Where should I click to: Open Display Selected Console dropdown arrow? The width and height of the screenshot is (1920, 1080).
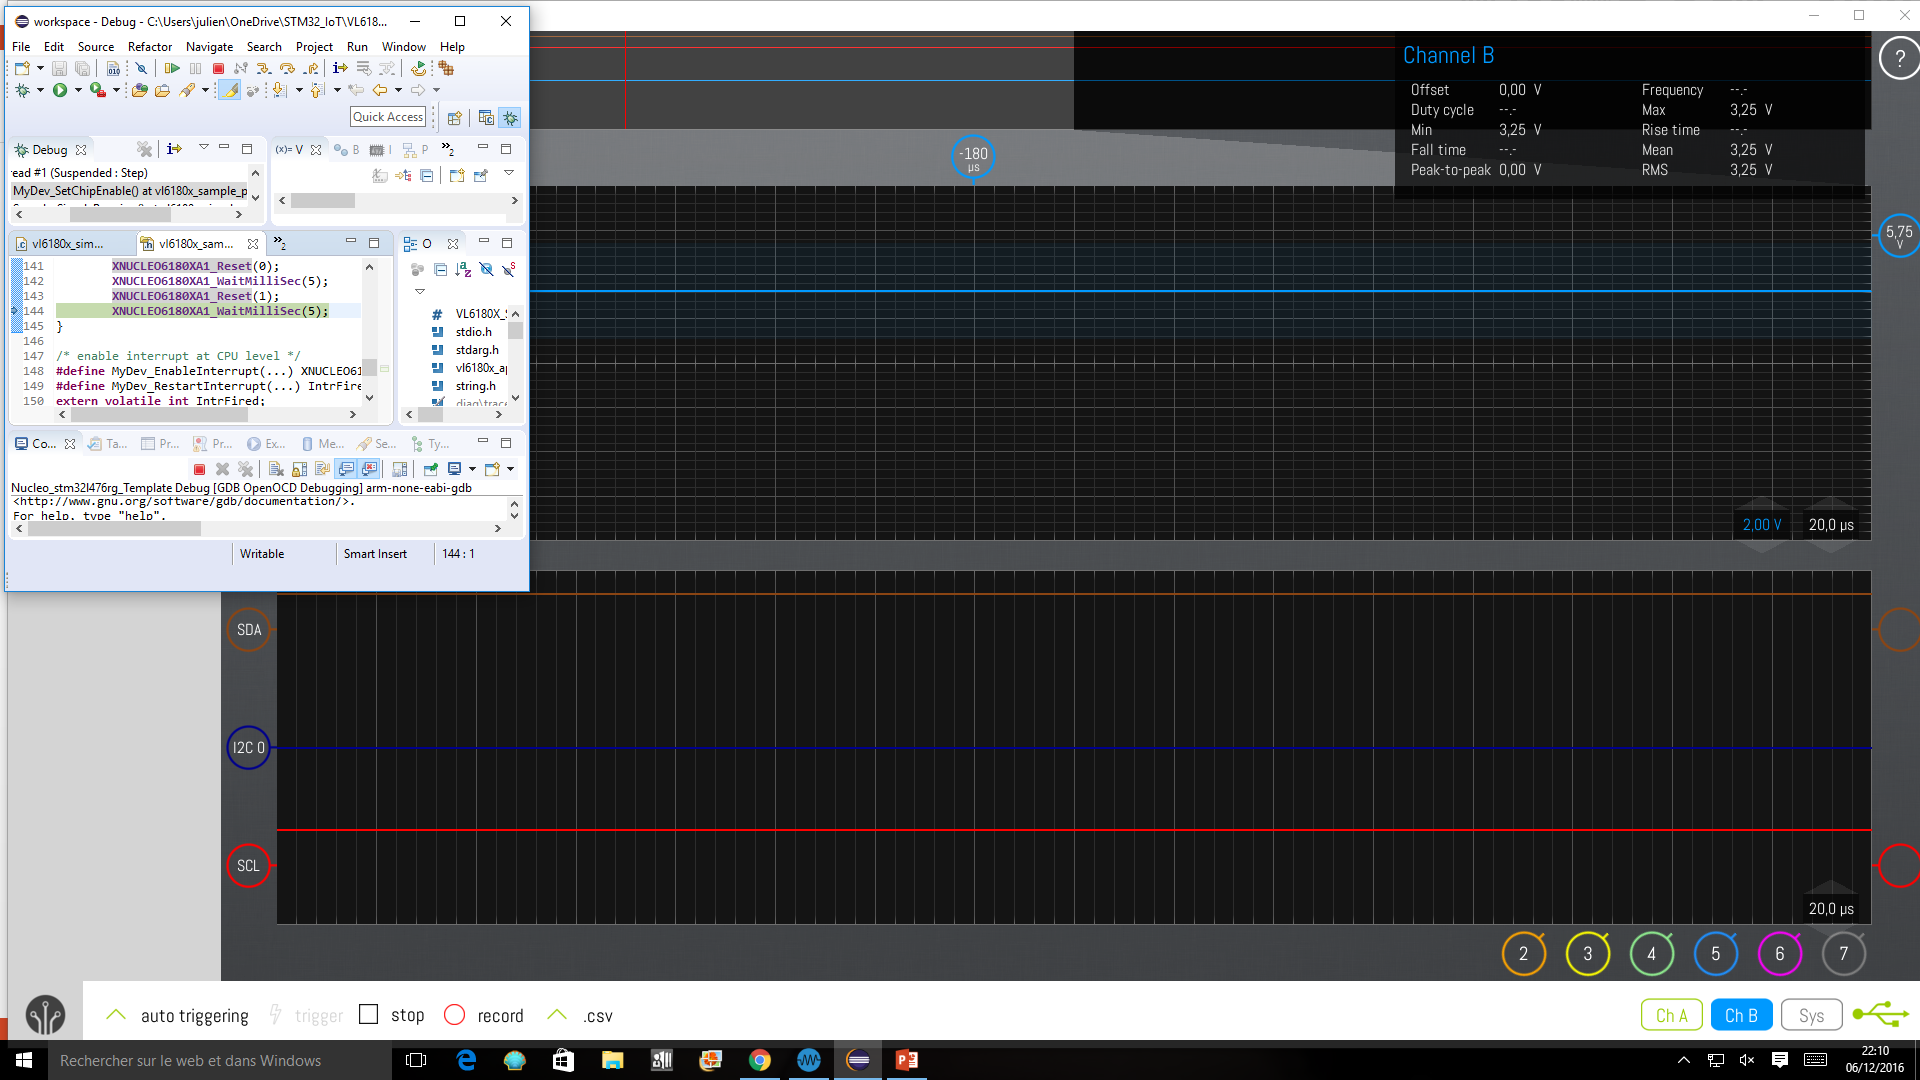point(472,469)
